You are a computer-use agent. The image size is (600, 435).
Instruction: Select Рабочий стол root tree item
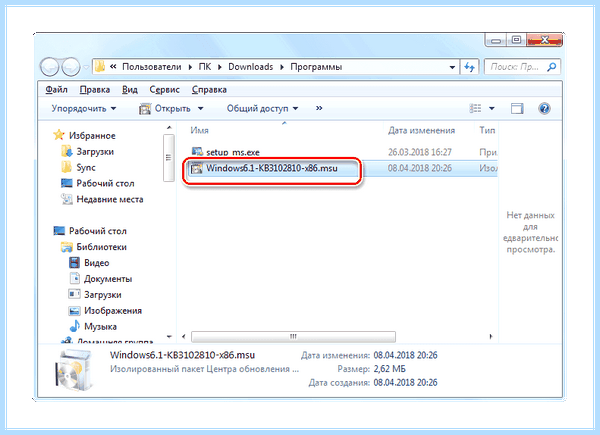pos(98,231)
